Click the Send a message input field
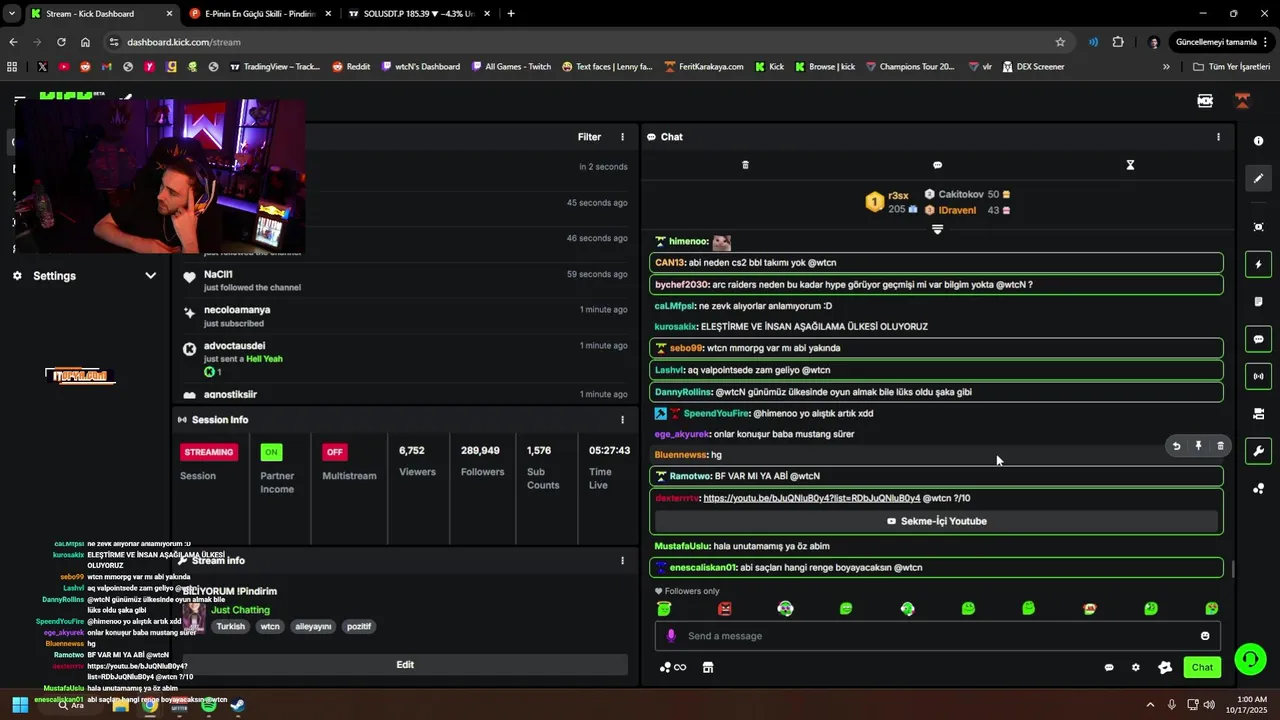This screenshot has height=720, width=1280. 935,636
